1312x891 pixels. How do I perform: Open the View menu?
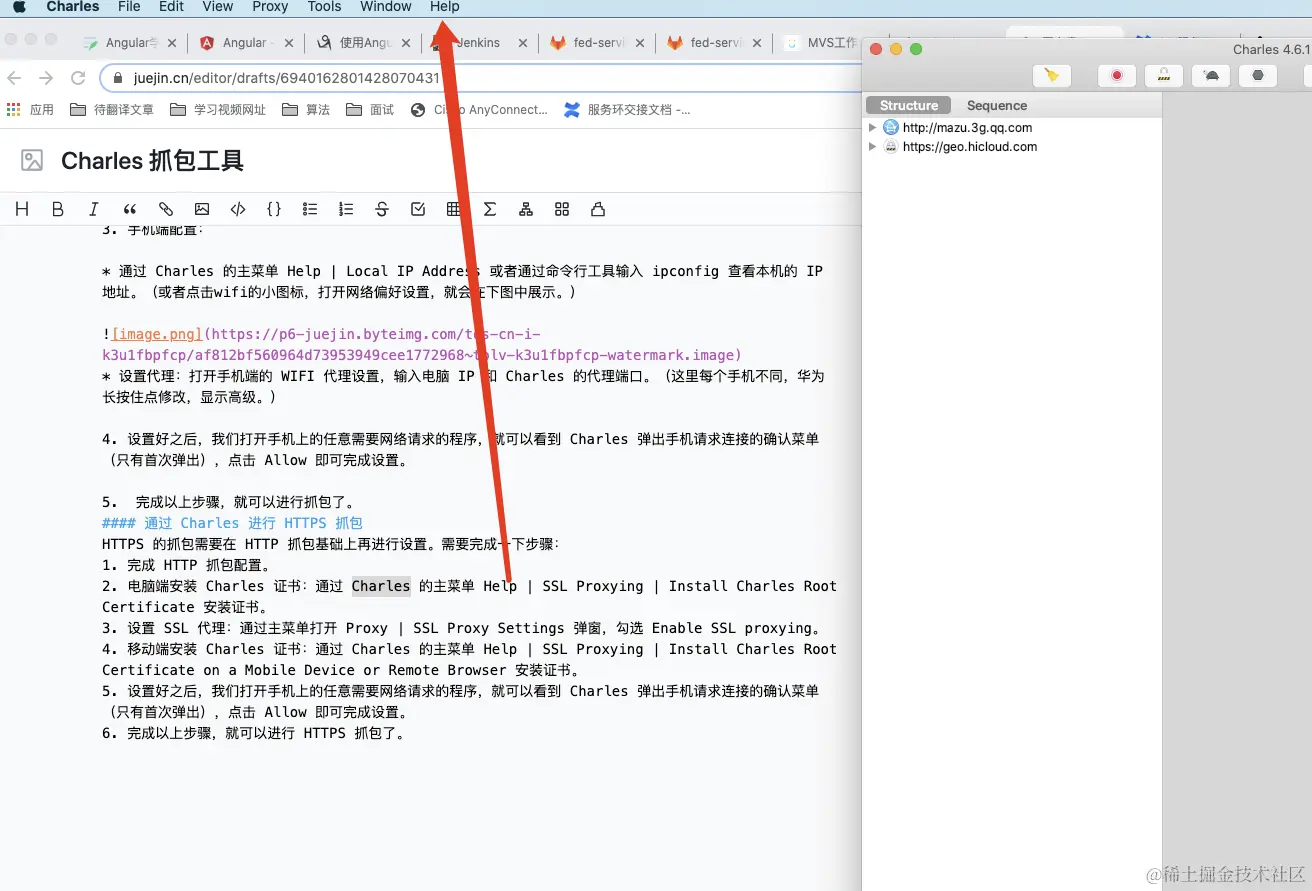tap(217, 7)
